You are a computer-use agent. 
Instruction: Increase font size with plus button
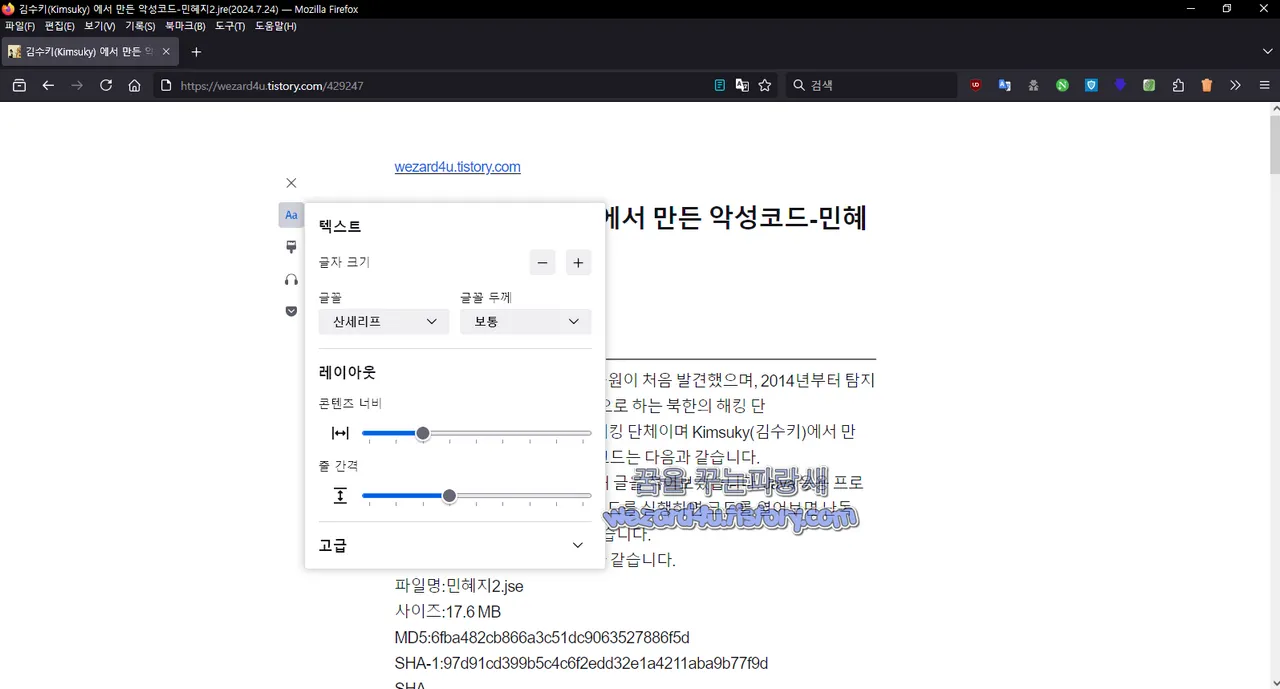pos(578,262)
